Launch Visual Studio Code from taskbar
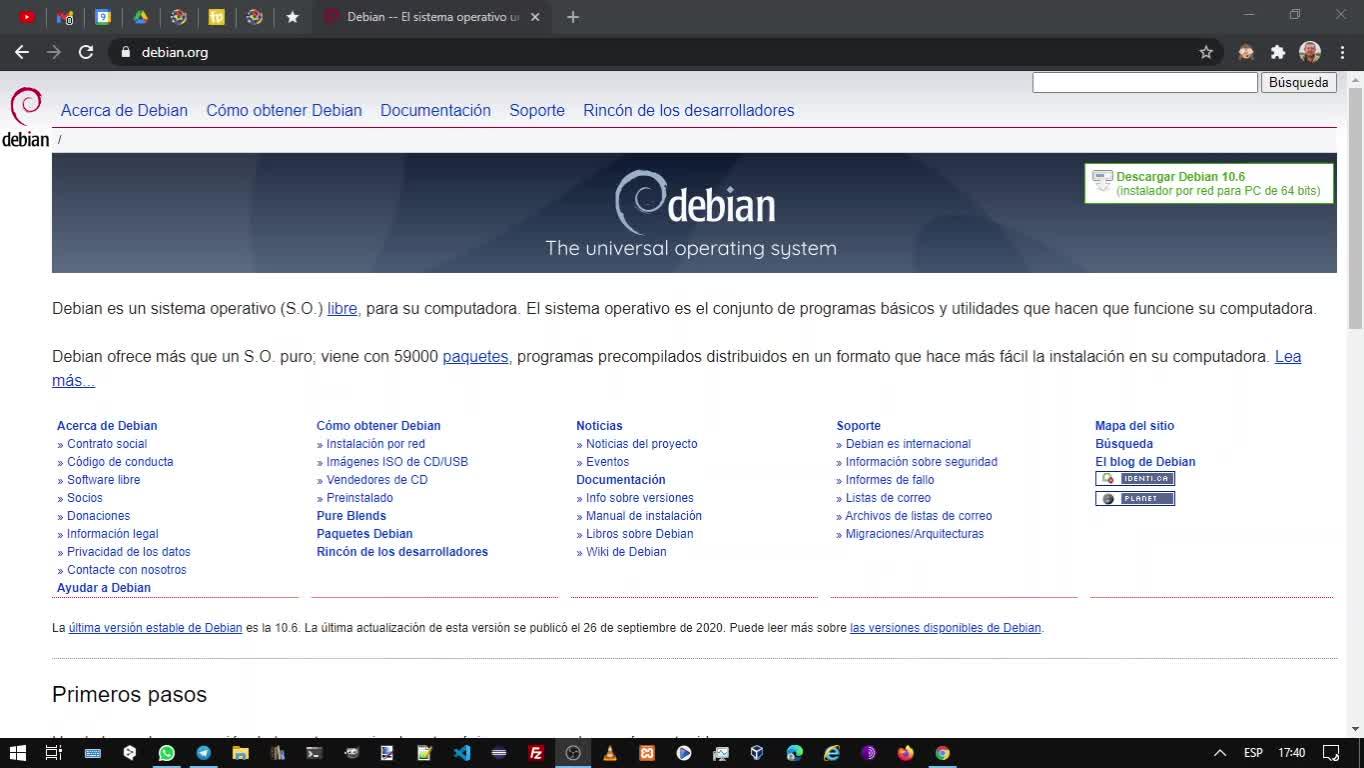The image size is (1364, 768). click(461, 753)
